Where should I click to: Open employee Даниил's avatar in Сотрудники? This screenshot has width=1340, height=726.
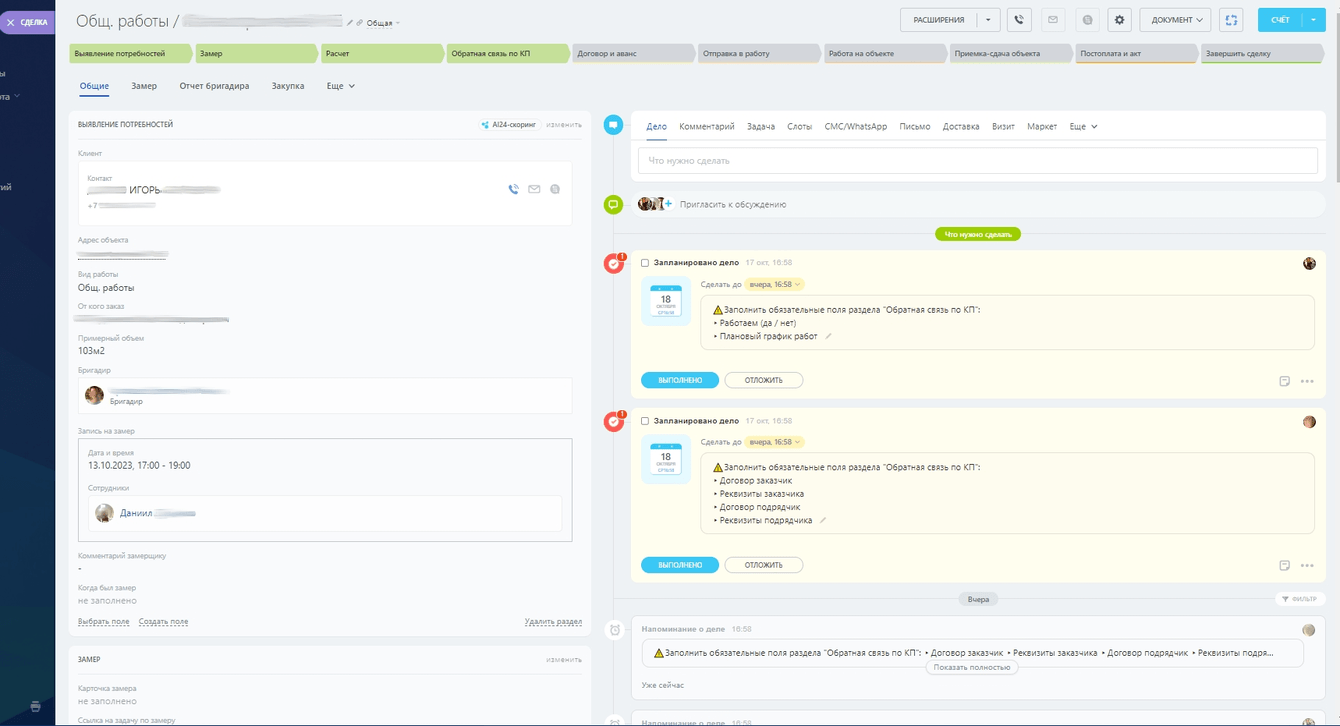coord(104,513)
